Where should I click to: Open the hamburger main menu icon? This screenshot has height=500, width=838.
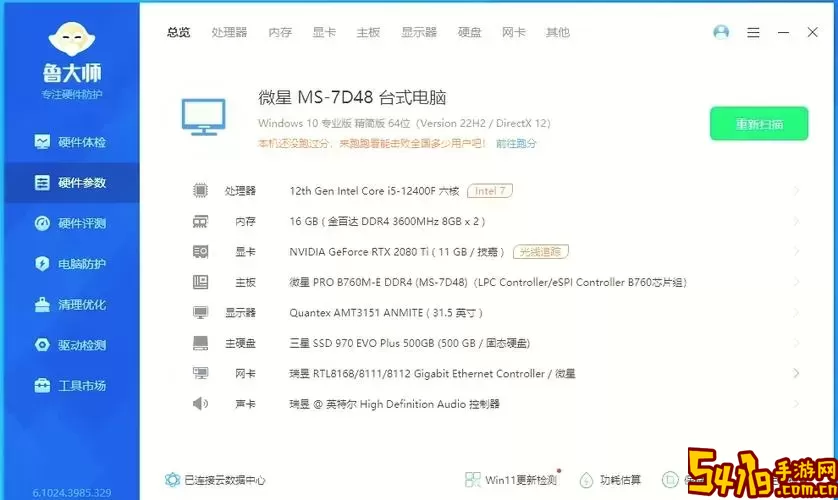753,33
